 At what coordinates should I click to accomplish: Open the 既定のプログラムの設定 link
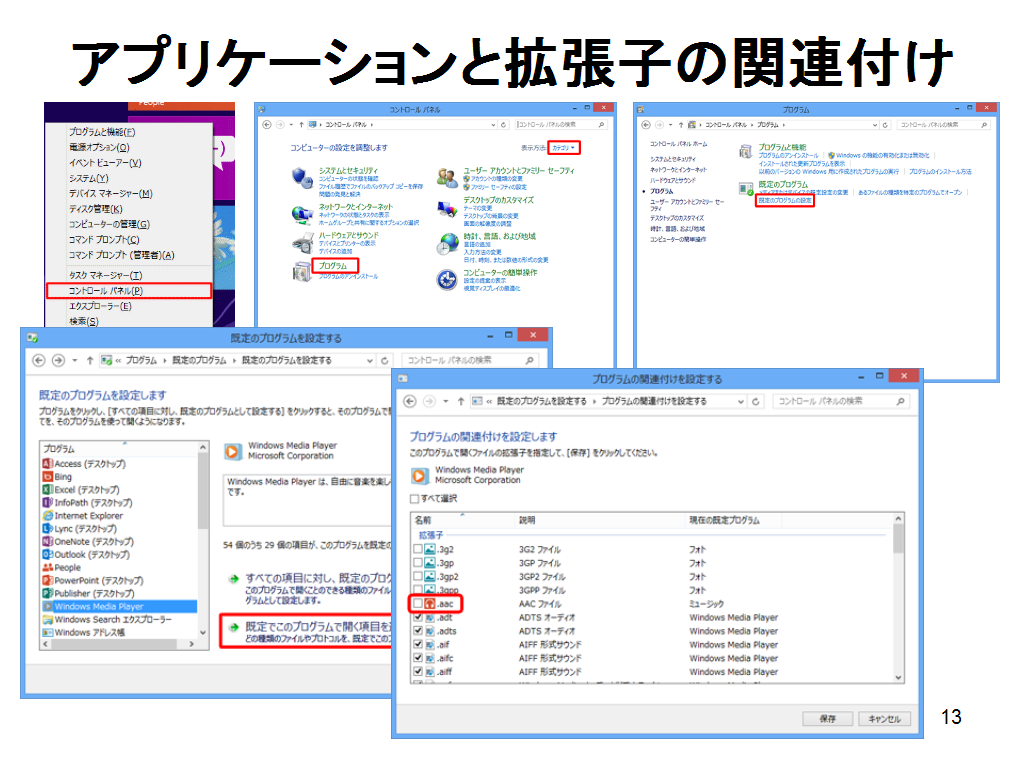pyautogui.click(x=785, y=201)
